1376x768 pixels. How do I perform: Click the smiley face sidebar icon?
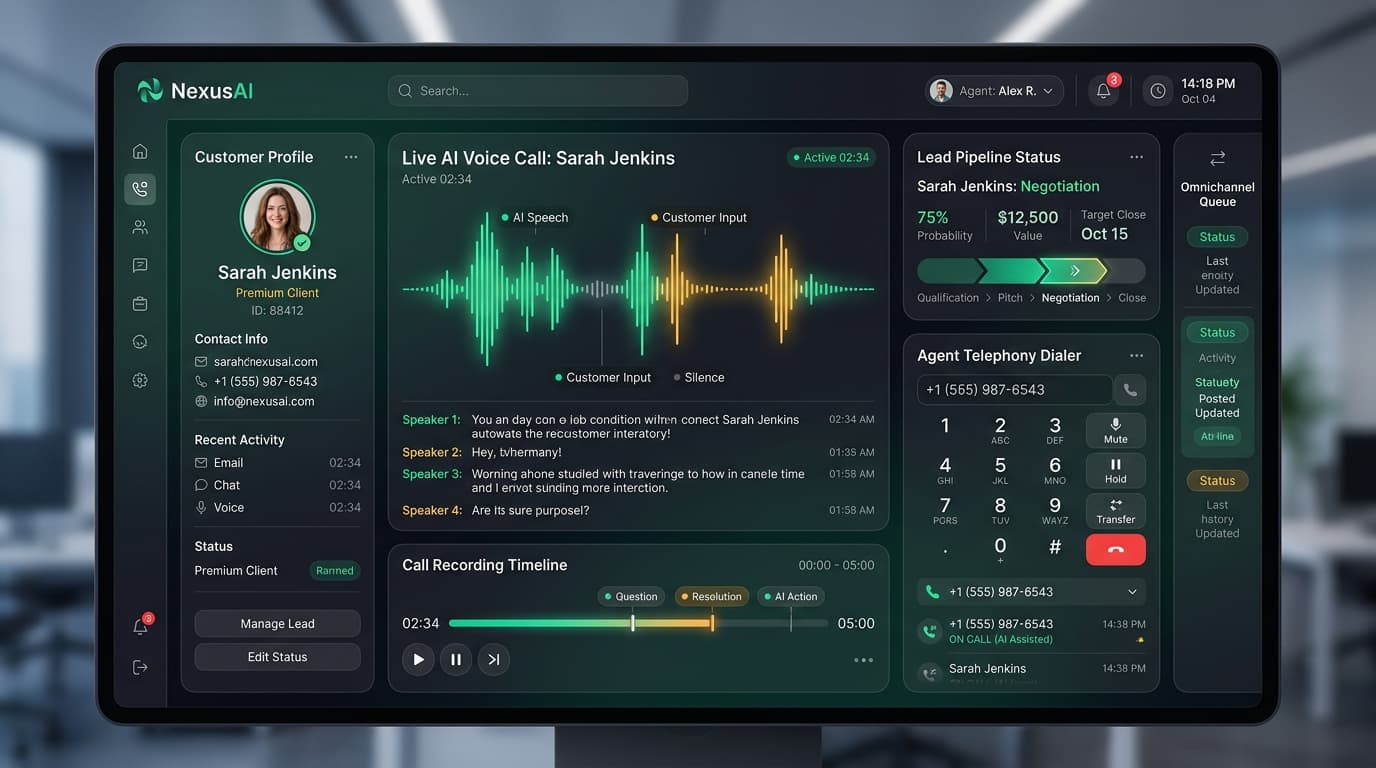pos(140,342)
